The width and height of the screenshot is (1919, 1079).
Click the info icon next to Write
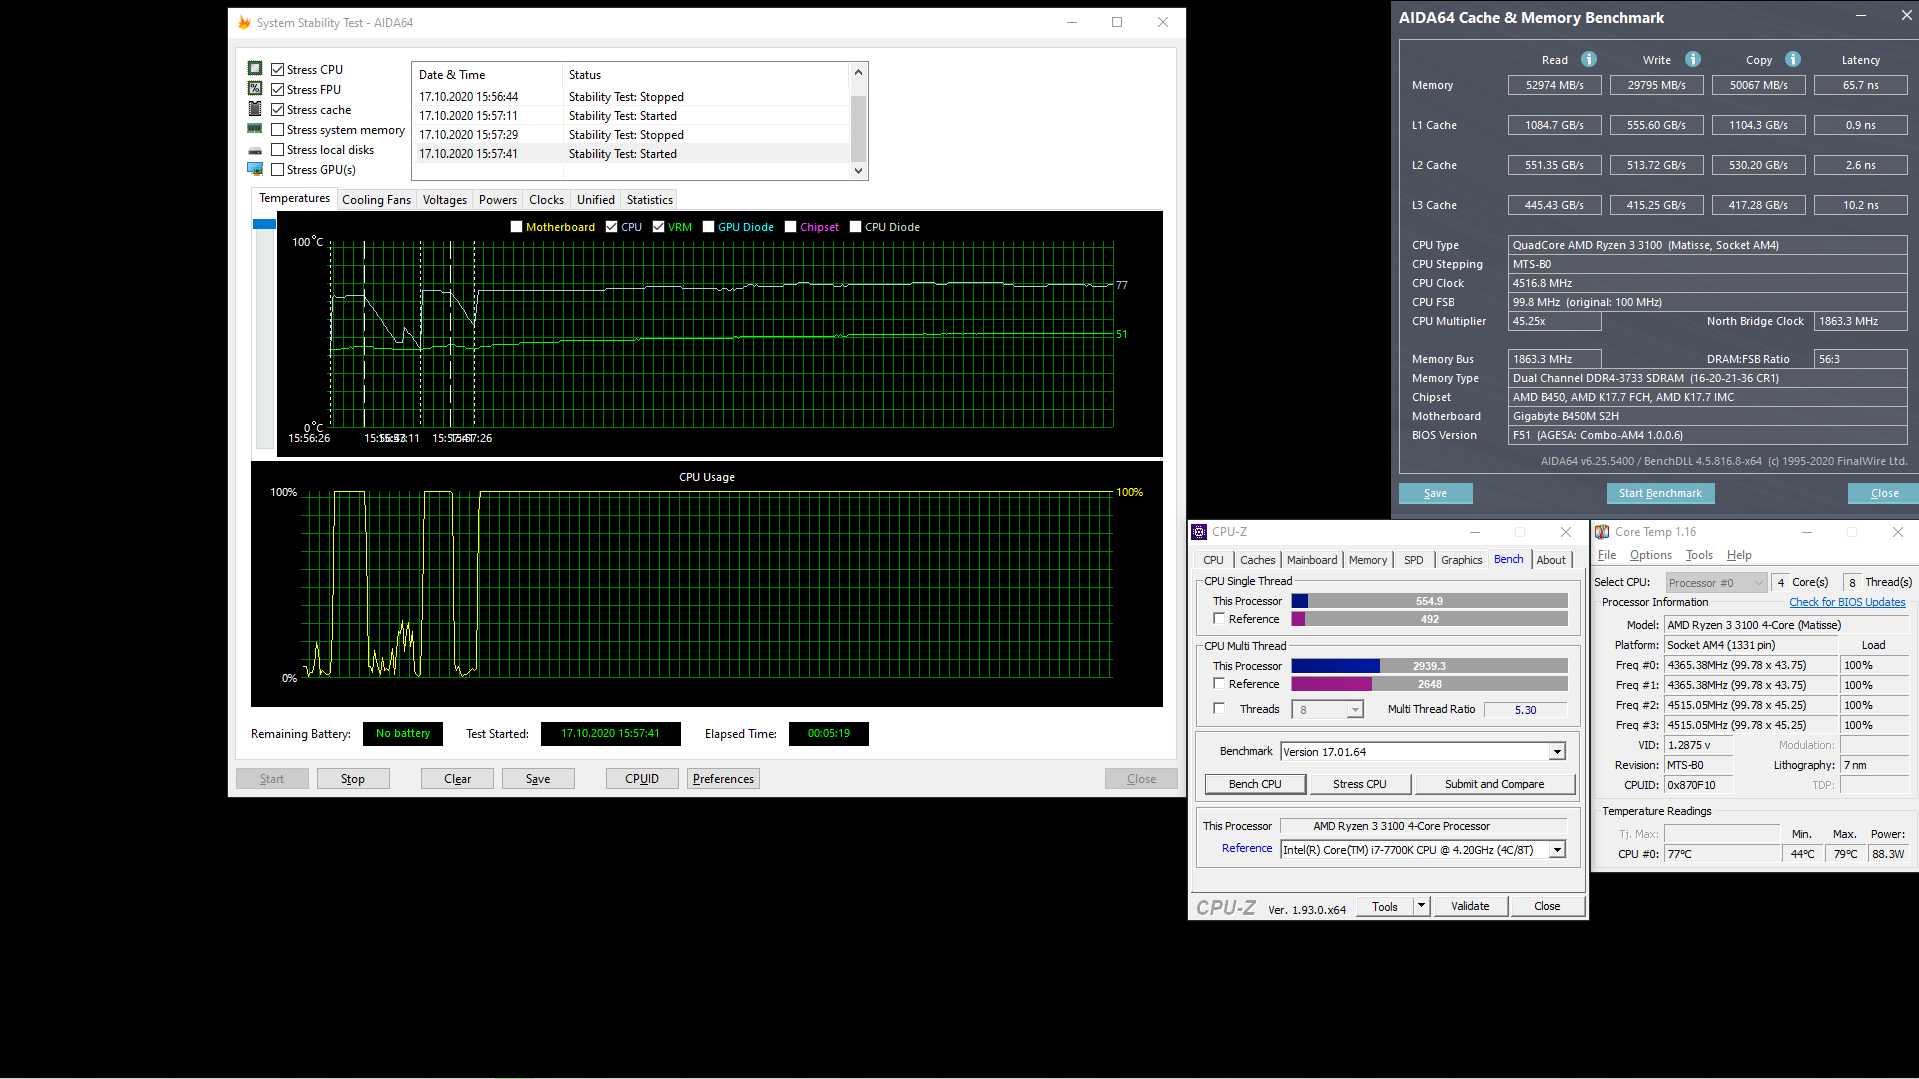point(1693,59)
